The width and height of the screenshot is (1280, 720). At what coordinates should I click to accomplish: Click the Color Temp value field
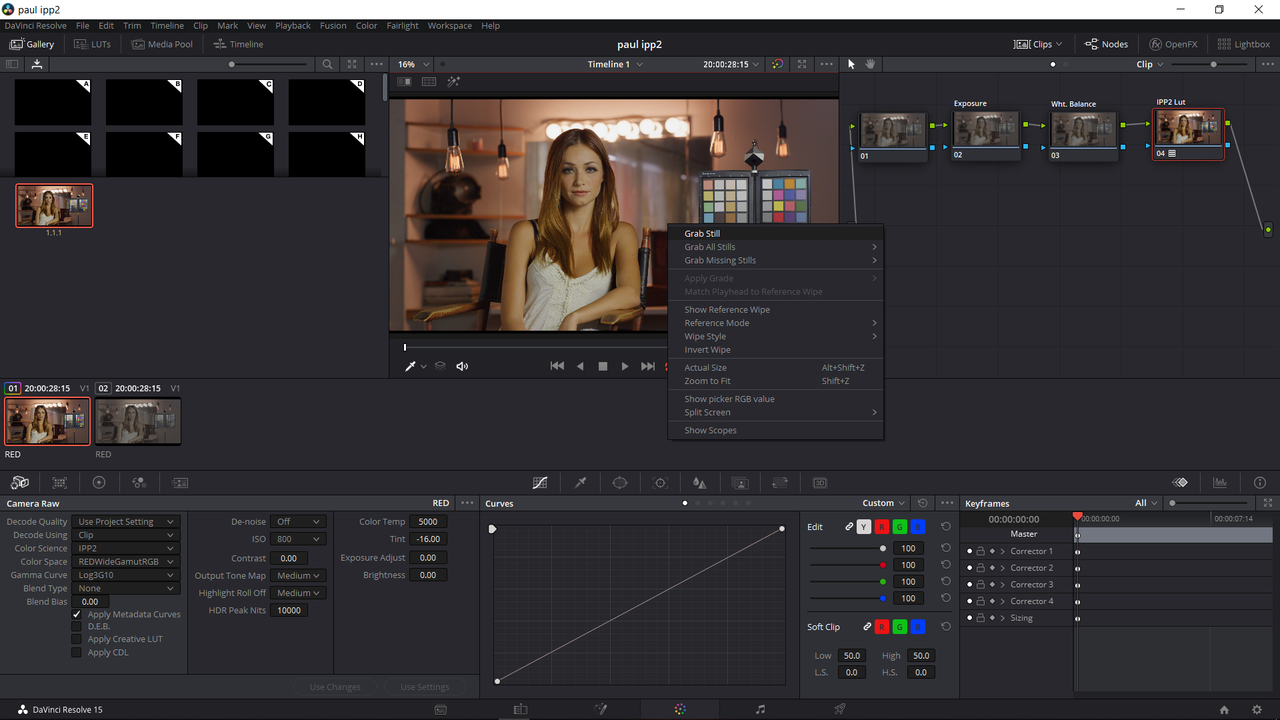click(428, 522)
